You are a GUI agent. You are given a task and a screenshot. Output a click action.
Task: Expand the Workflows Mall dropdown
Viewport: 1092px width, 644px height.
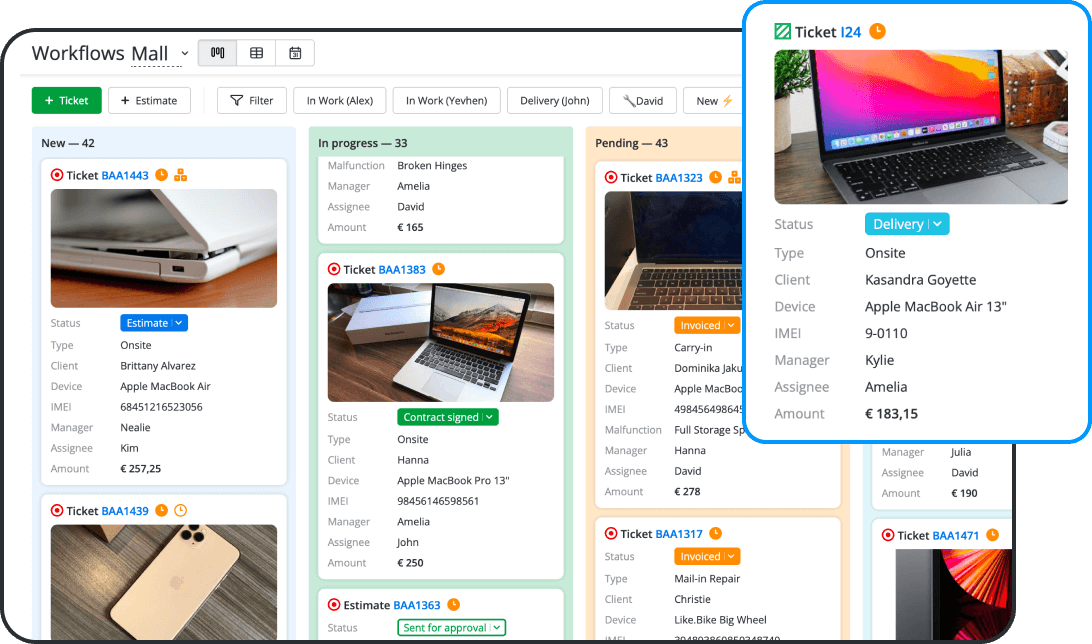(x=184, y=54)
